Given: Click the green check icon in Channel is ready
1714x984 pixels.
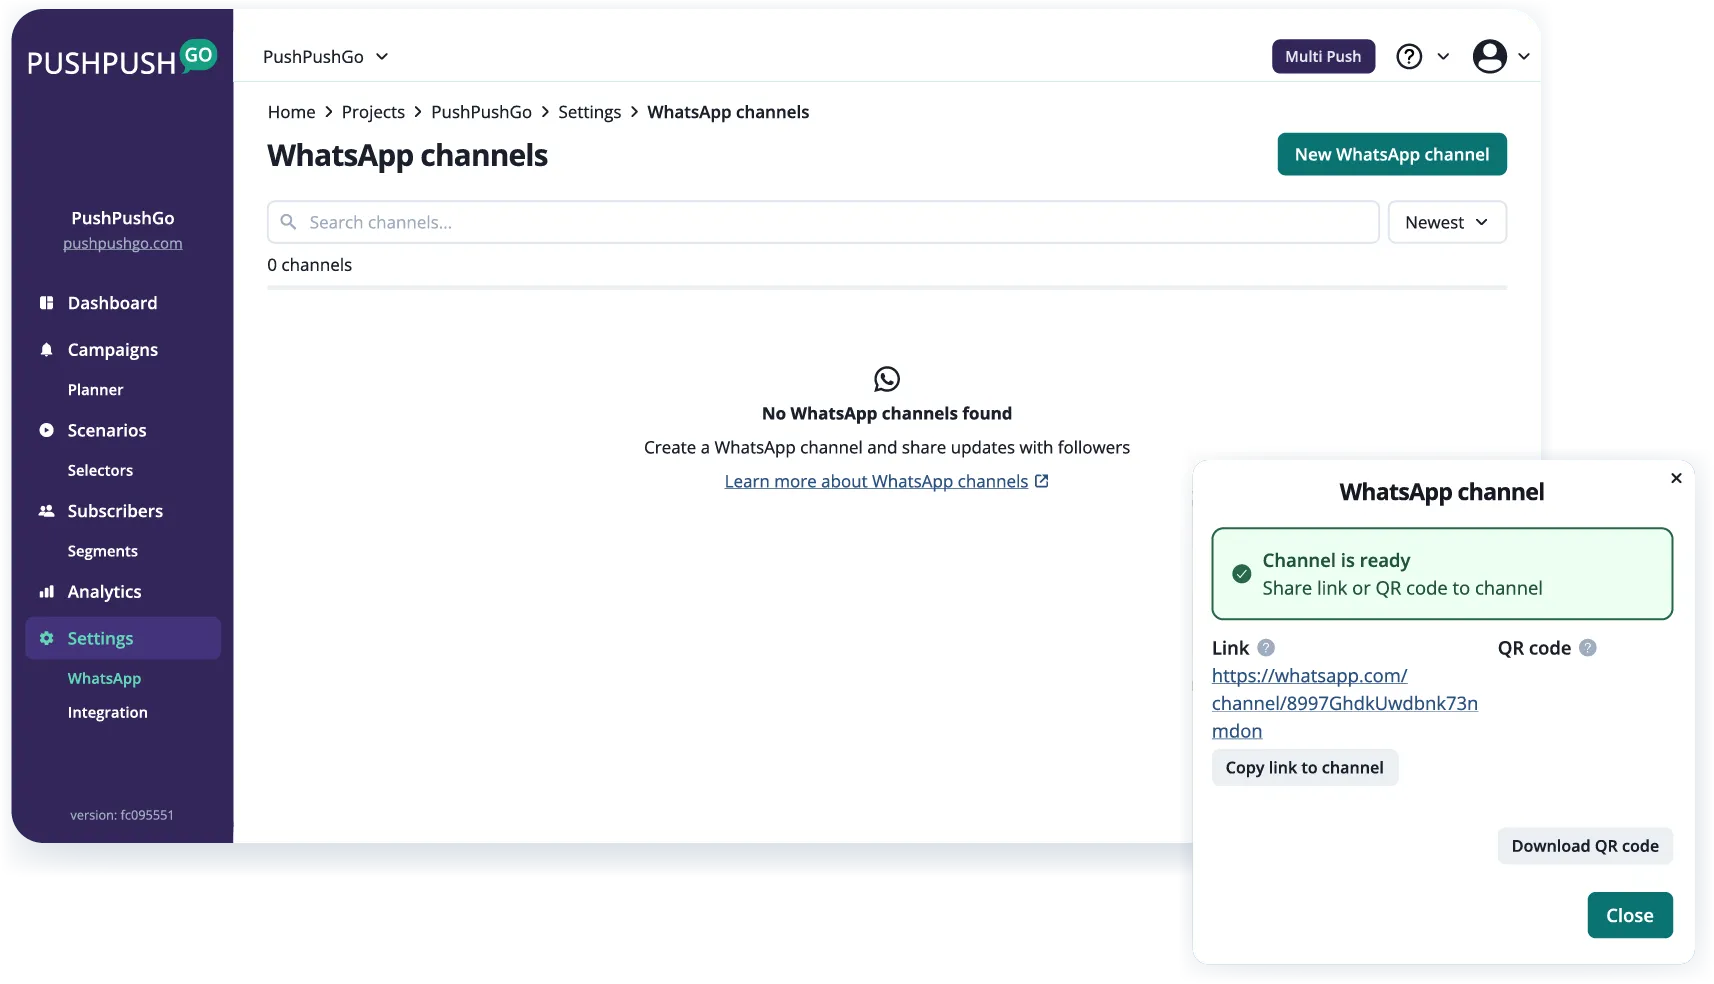Looking at the screenshot, I should click(x=1241, y=574).
